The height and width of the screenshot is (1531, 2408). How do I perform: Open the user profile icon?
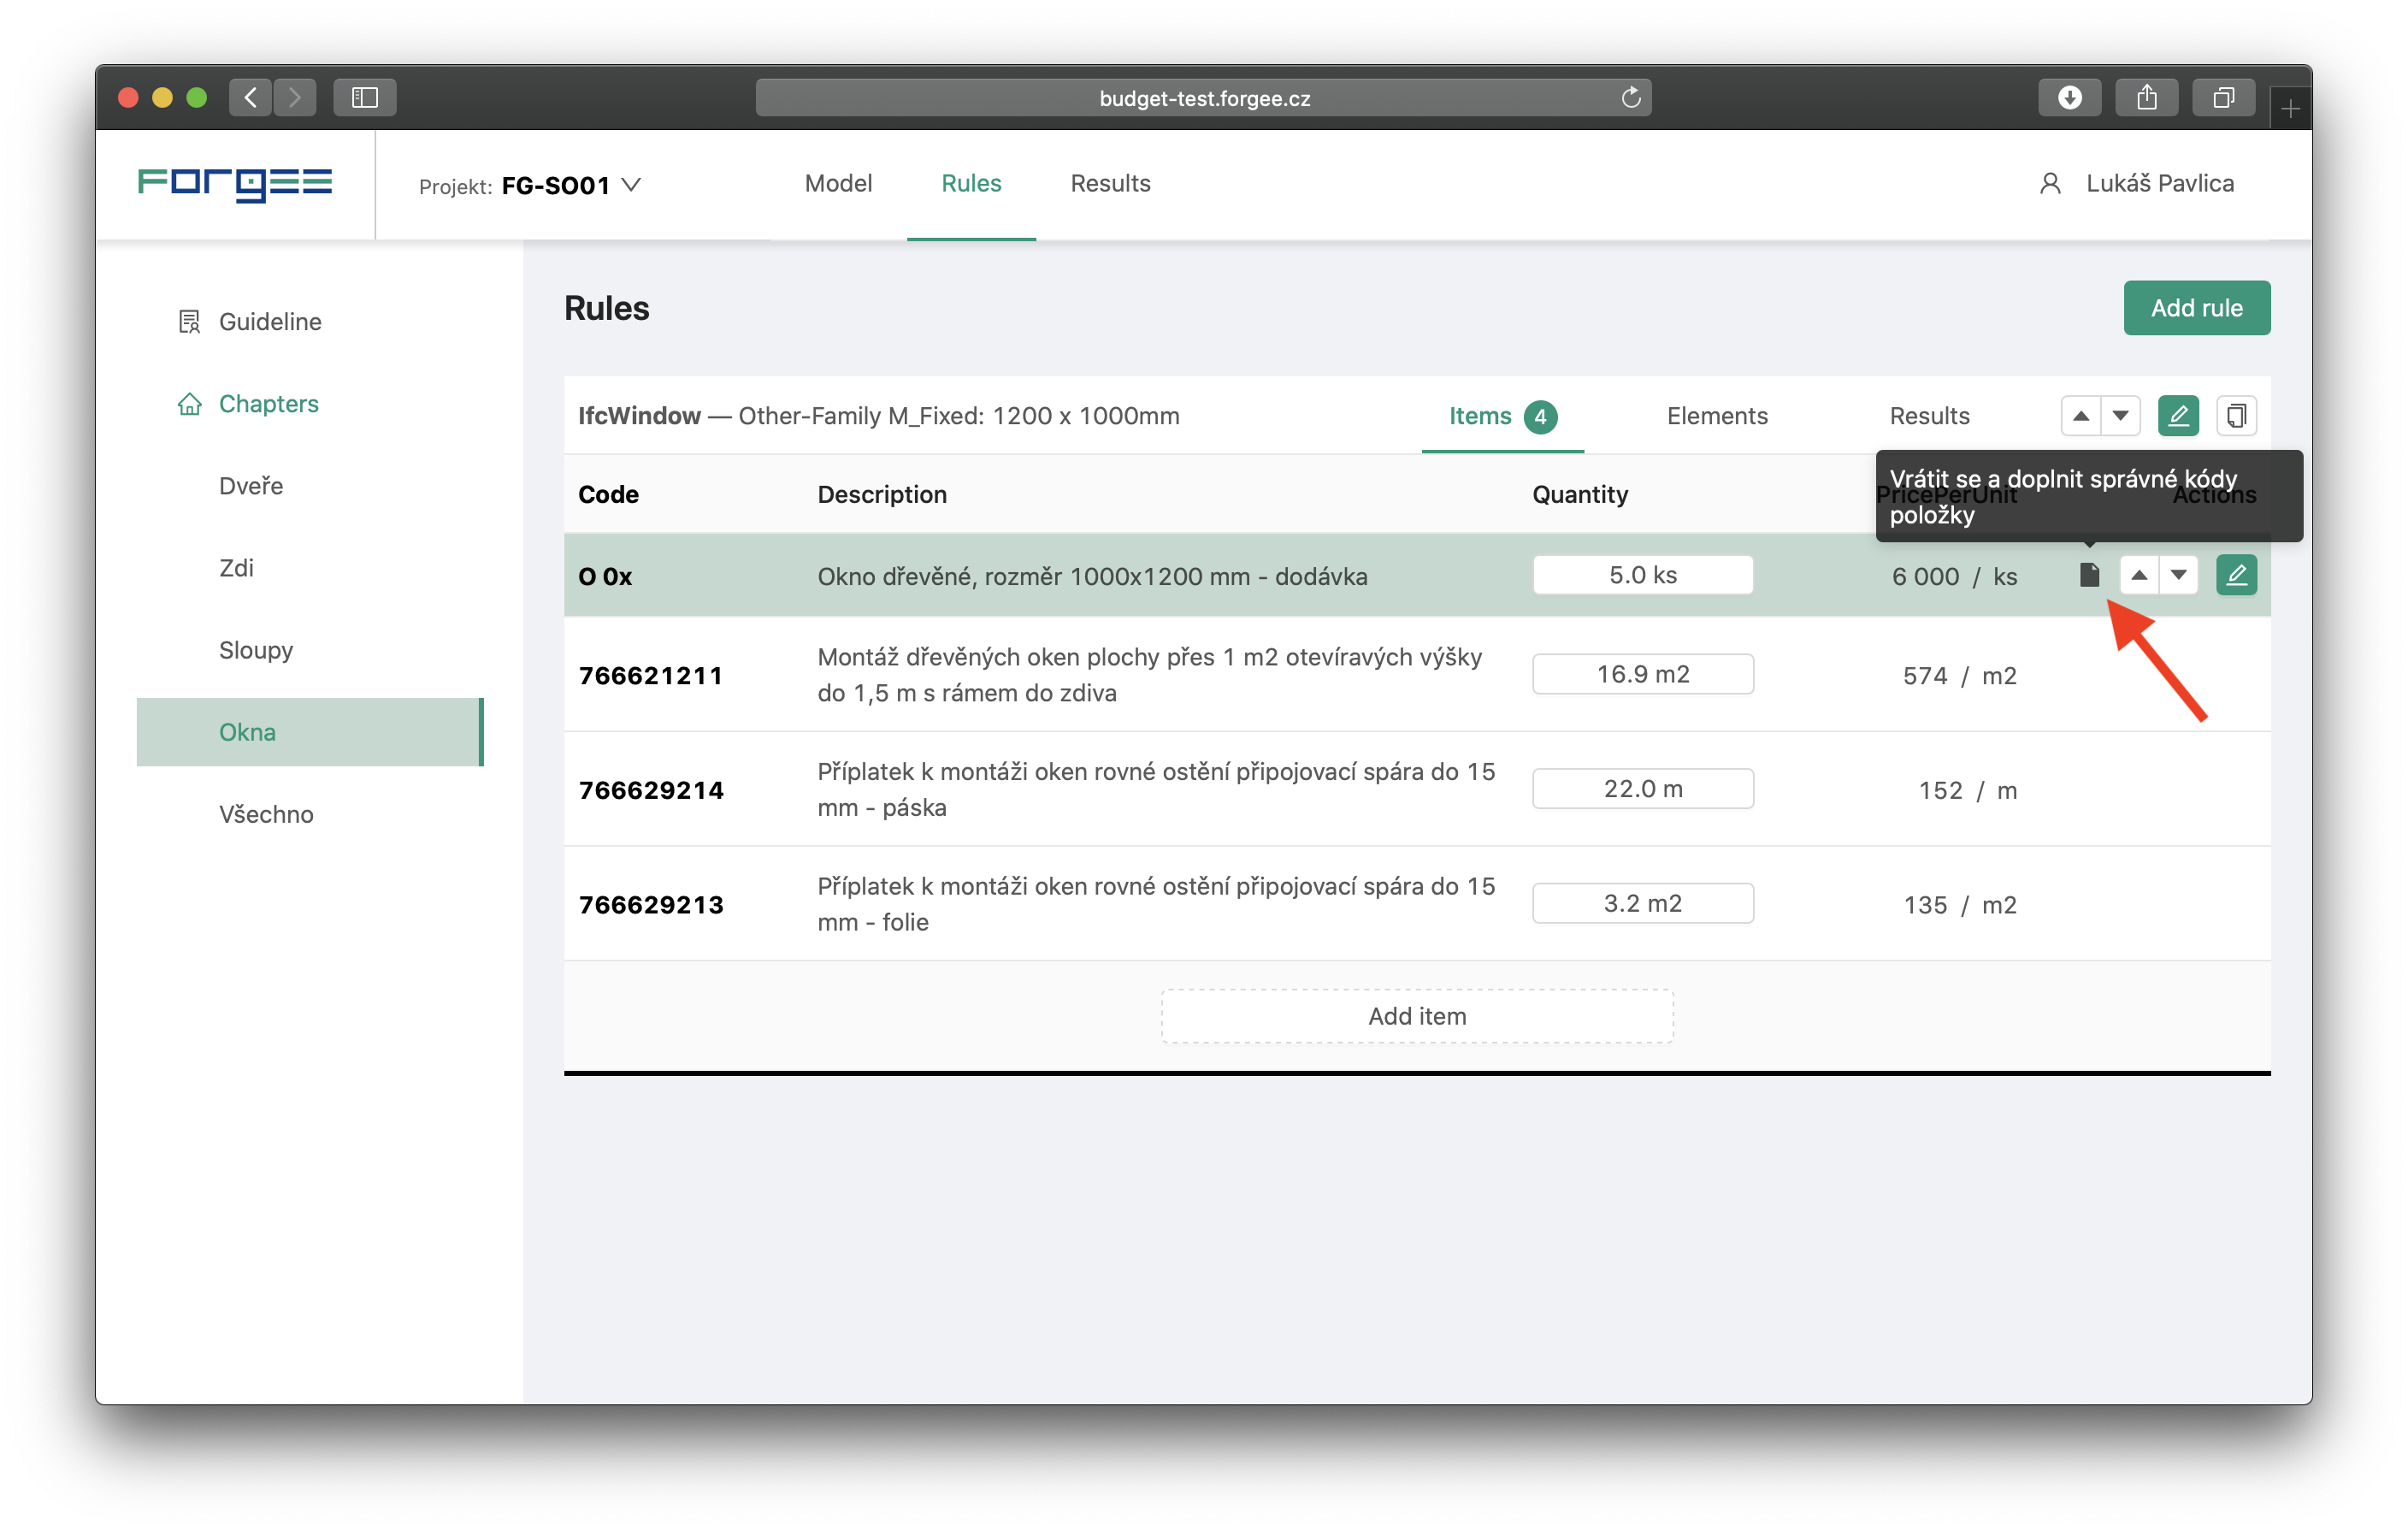tap(2050, 184)
